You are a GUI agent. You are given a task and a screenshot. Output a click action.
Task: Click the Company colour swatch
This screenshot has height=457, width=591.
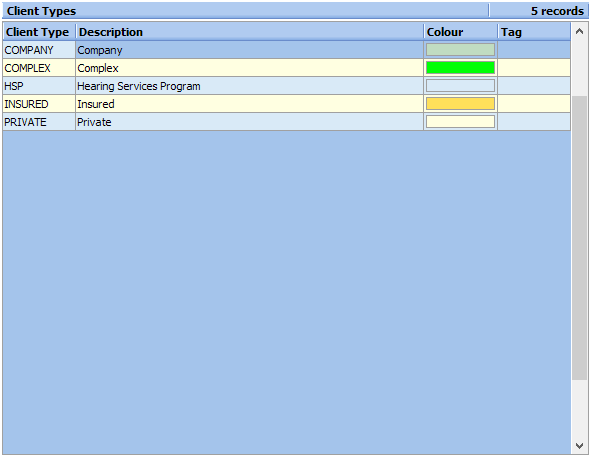click(460, 50)
